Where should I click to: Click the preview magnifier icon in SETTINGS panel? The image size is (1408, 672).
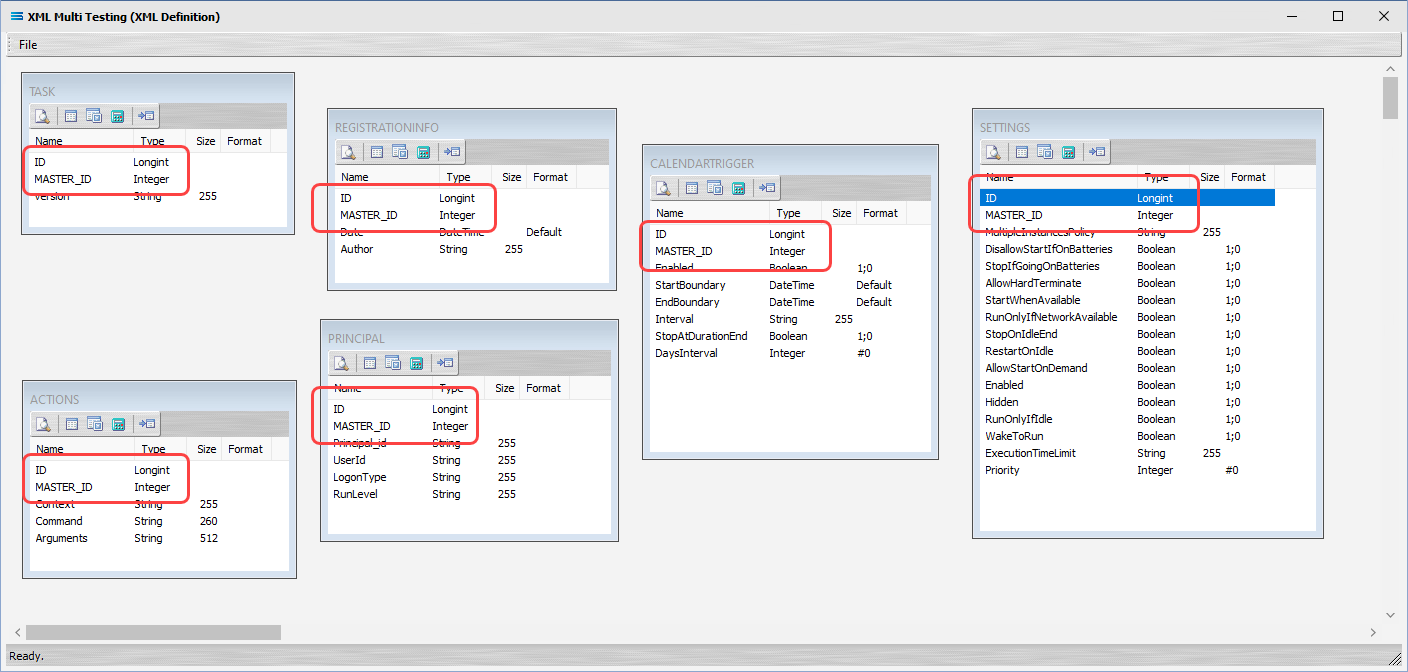click(994, 152)
